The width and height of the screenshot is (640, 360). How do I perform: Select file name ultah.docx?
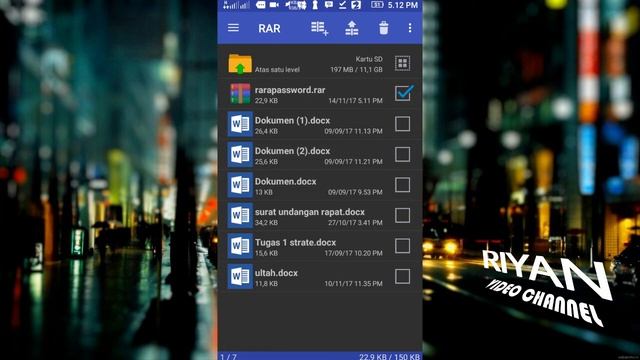[276, 273]
